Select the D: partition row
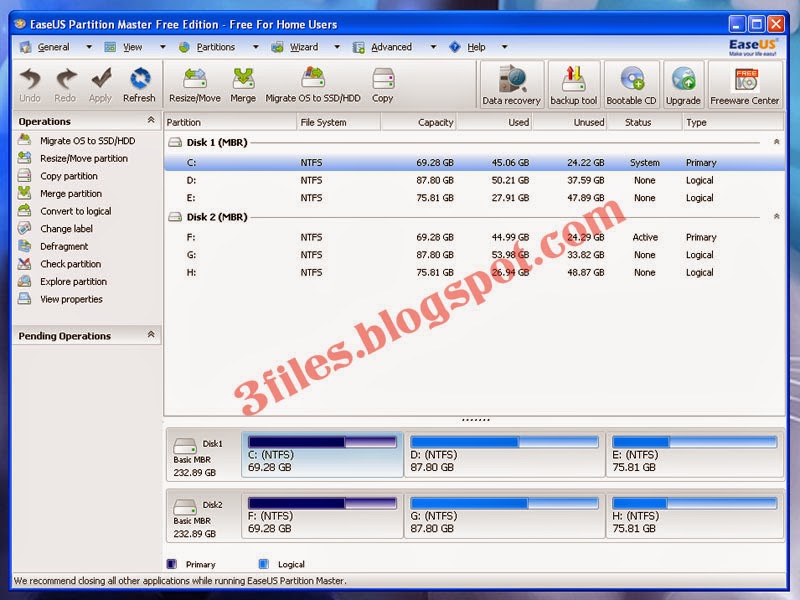The image size is (800, 600). click(x=474, y=180)
